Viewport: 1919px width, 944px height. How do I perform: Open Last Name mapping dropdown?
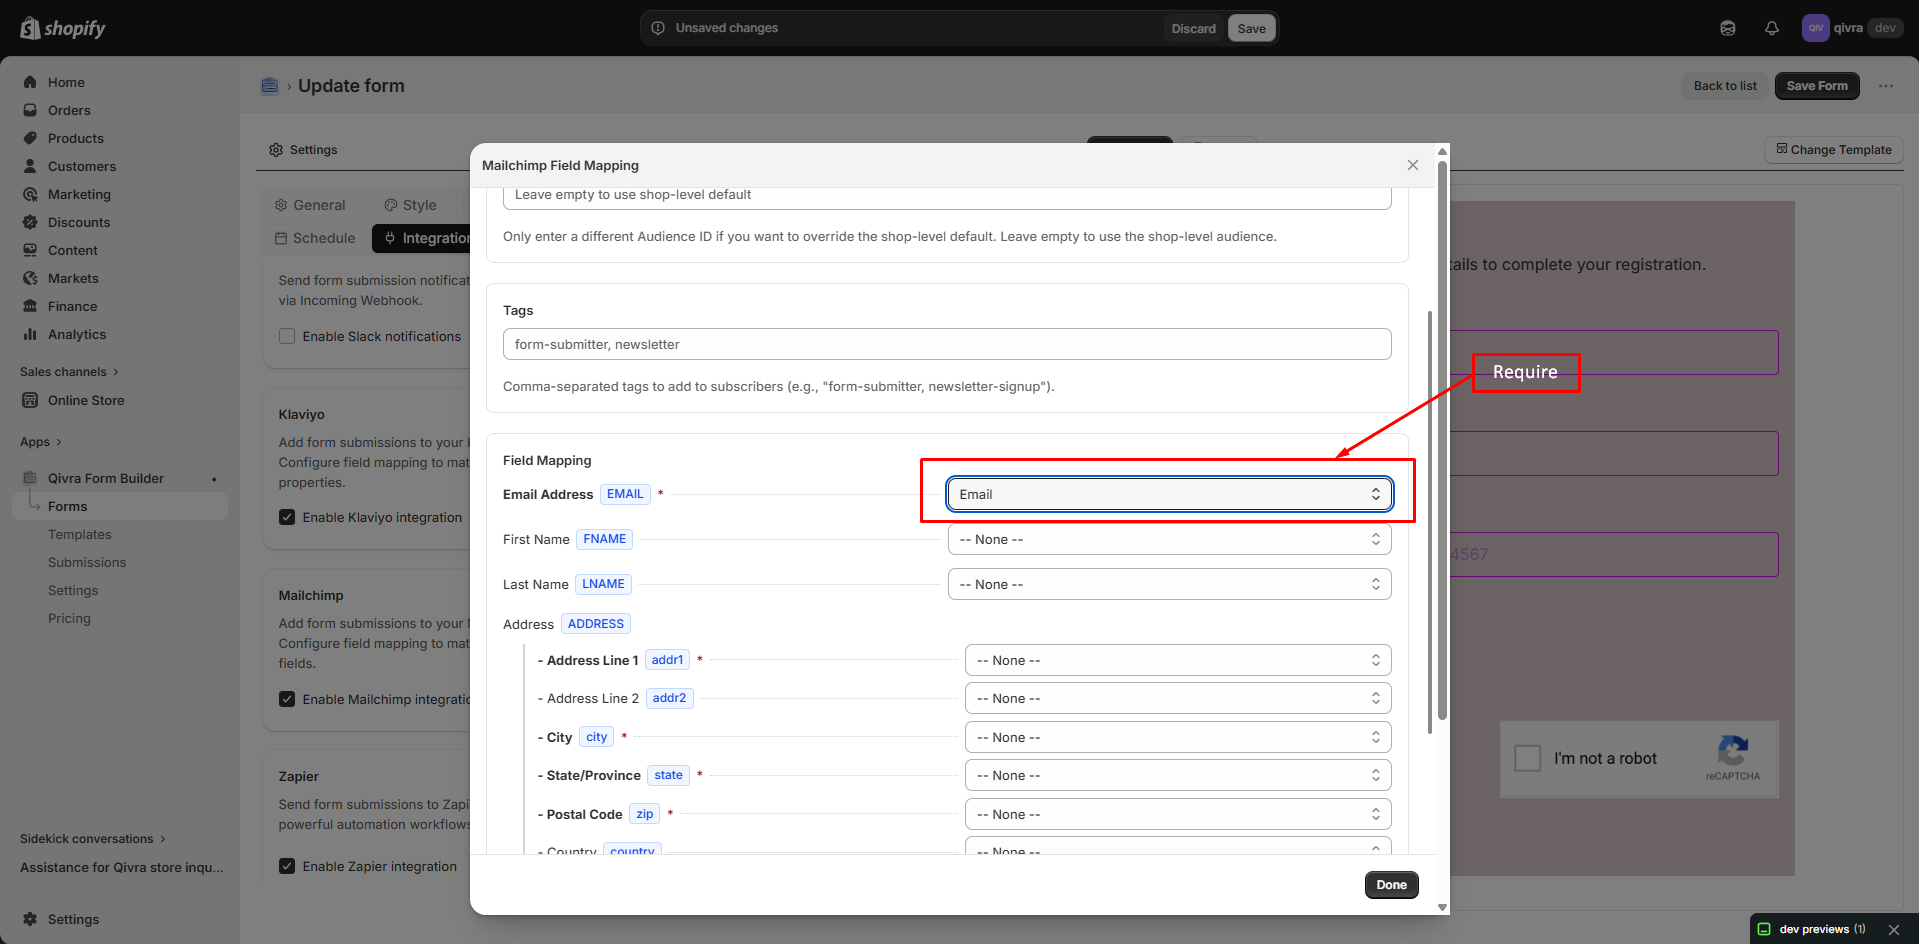(1169, 584)
